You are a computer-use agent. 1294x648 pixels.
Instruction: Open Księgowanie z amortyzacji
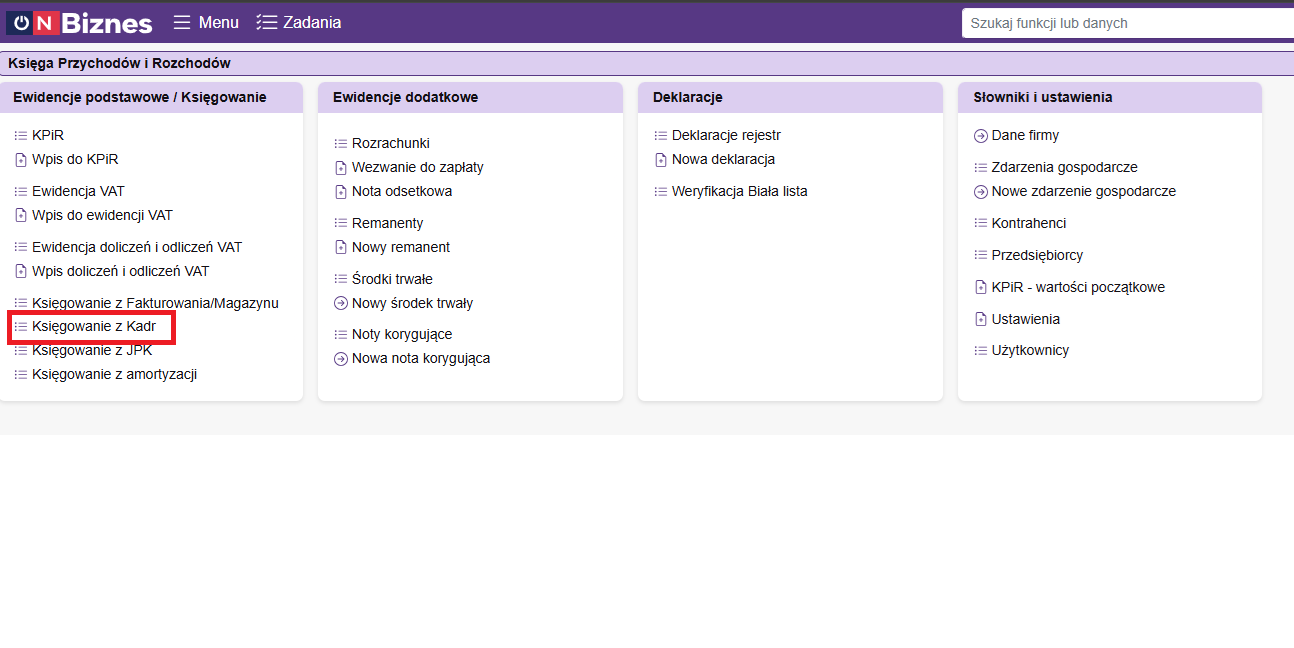pyautogui.click(x=114, y=374)
